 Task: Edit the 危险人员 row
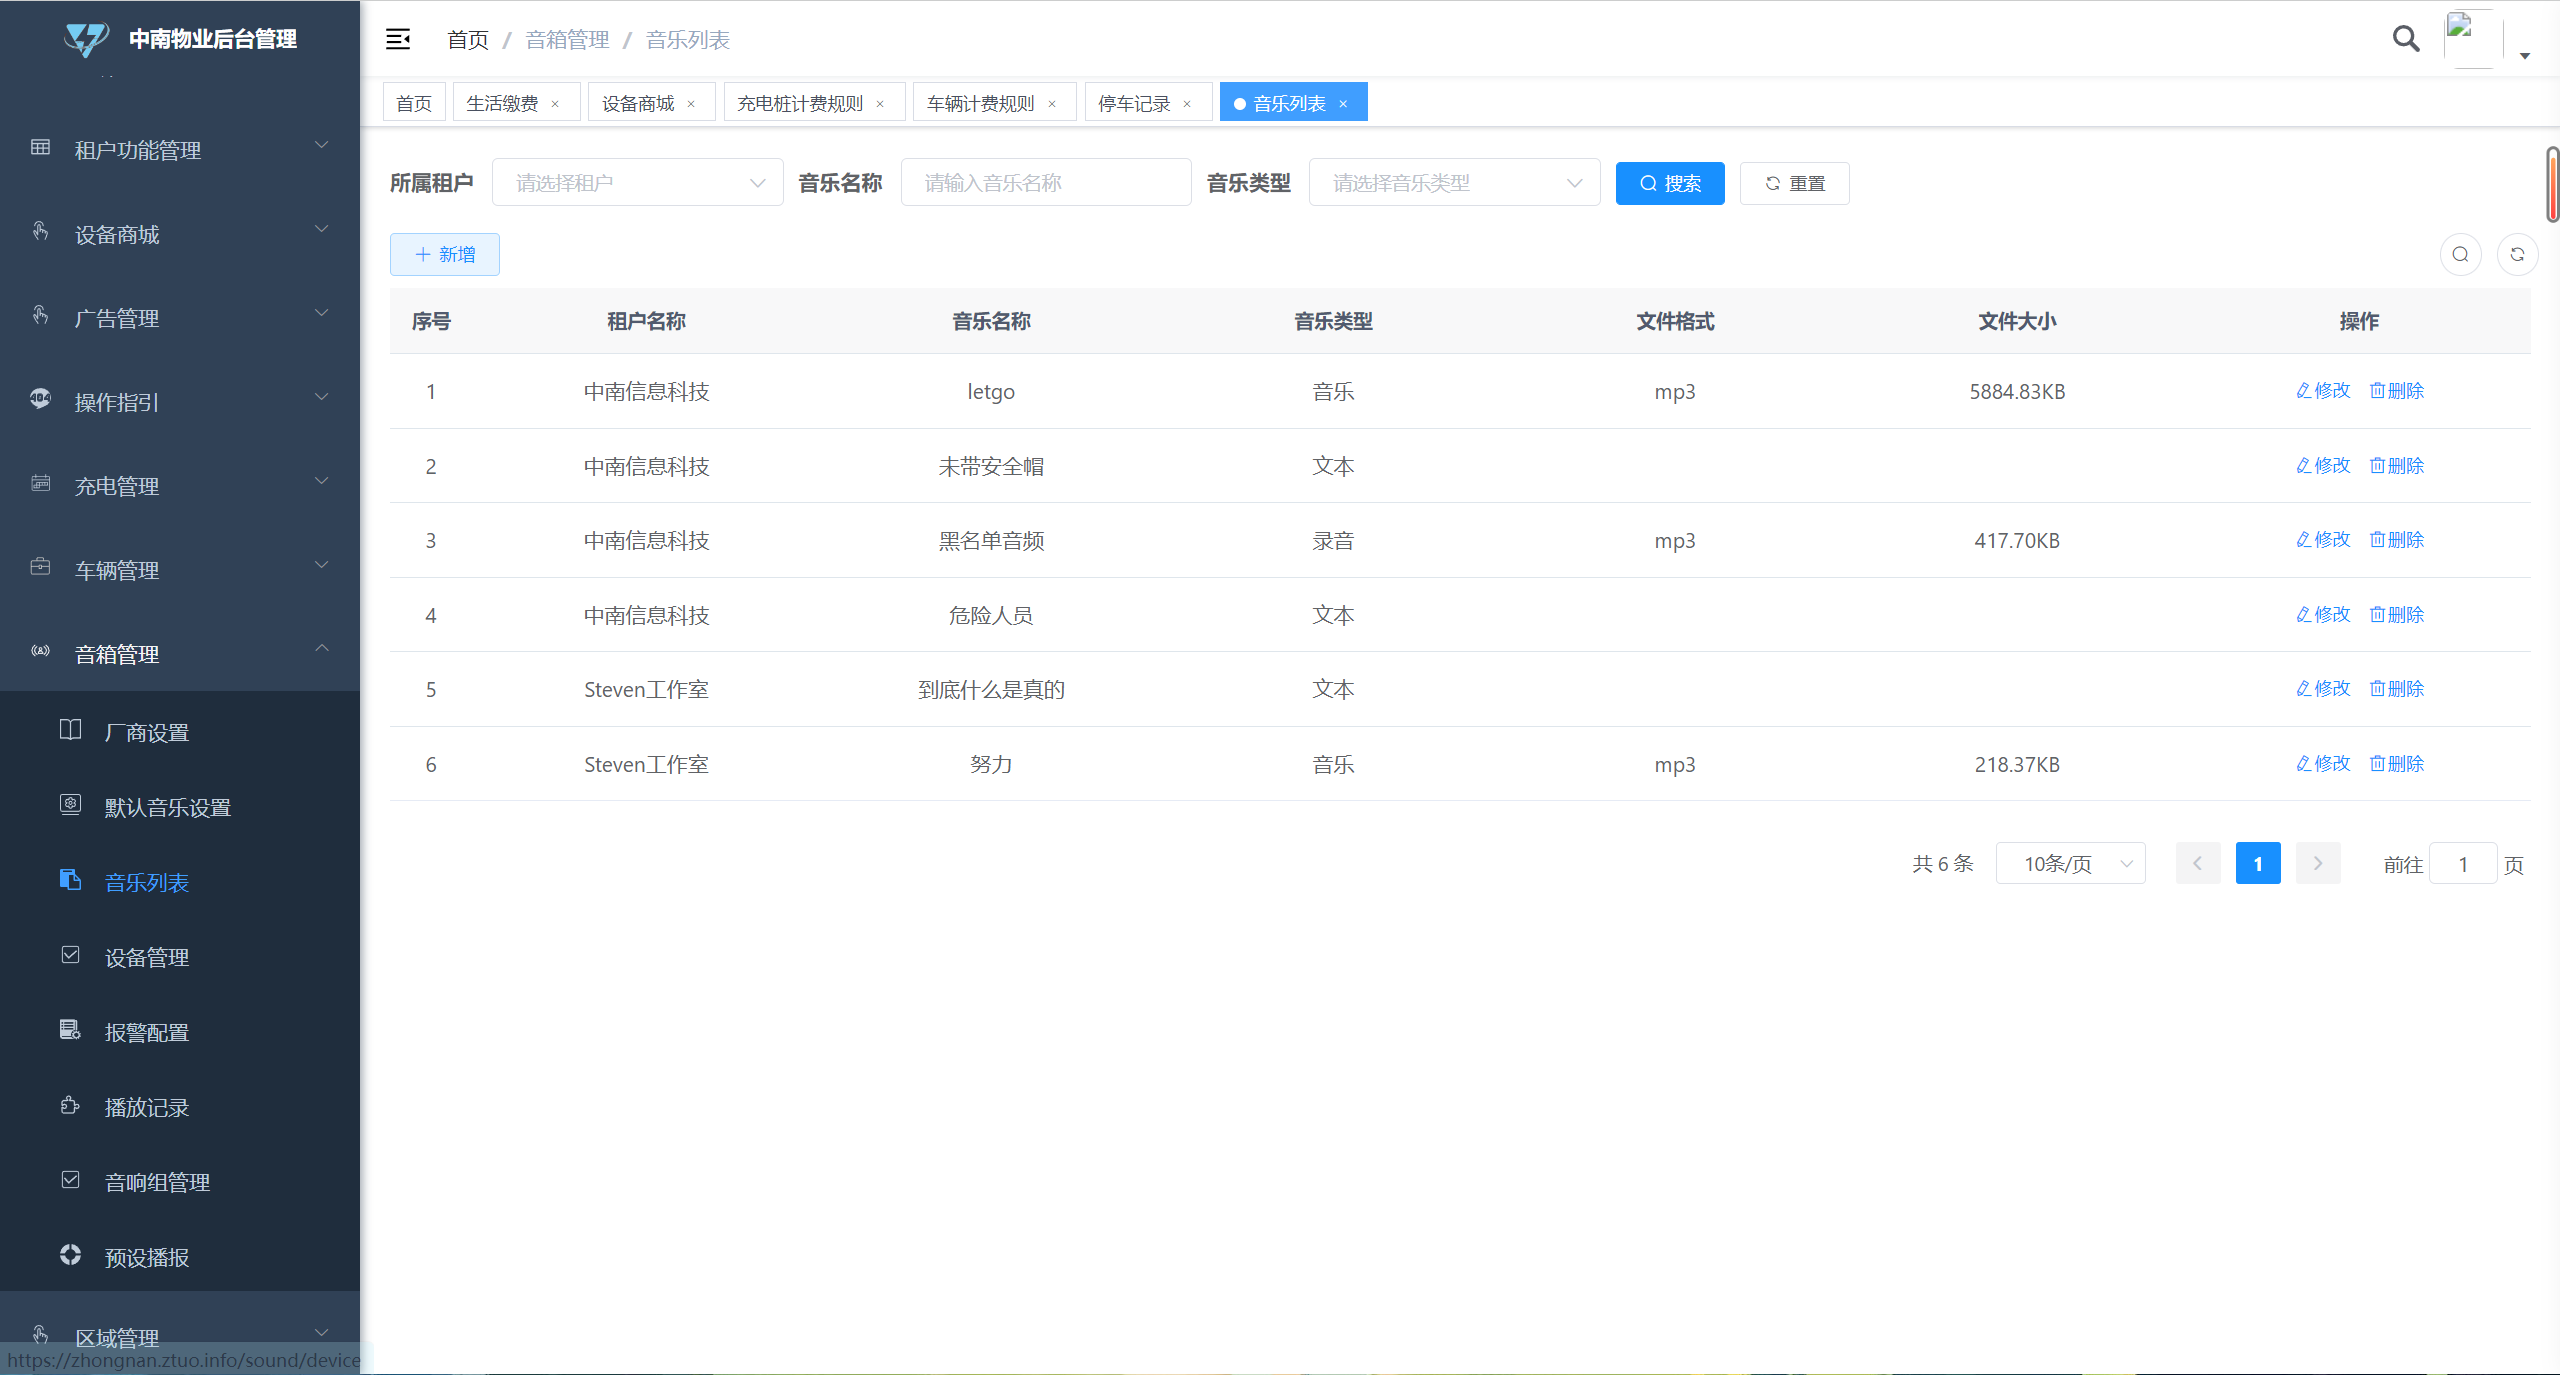[2323, 614]
